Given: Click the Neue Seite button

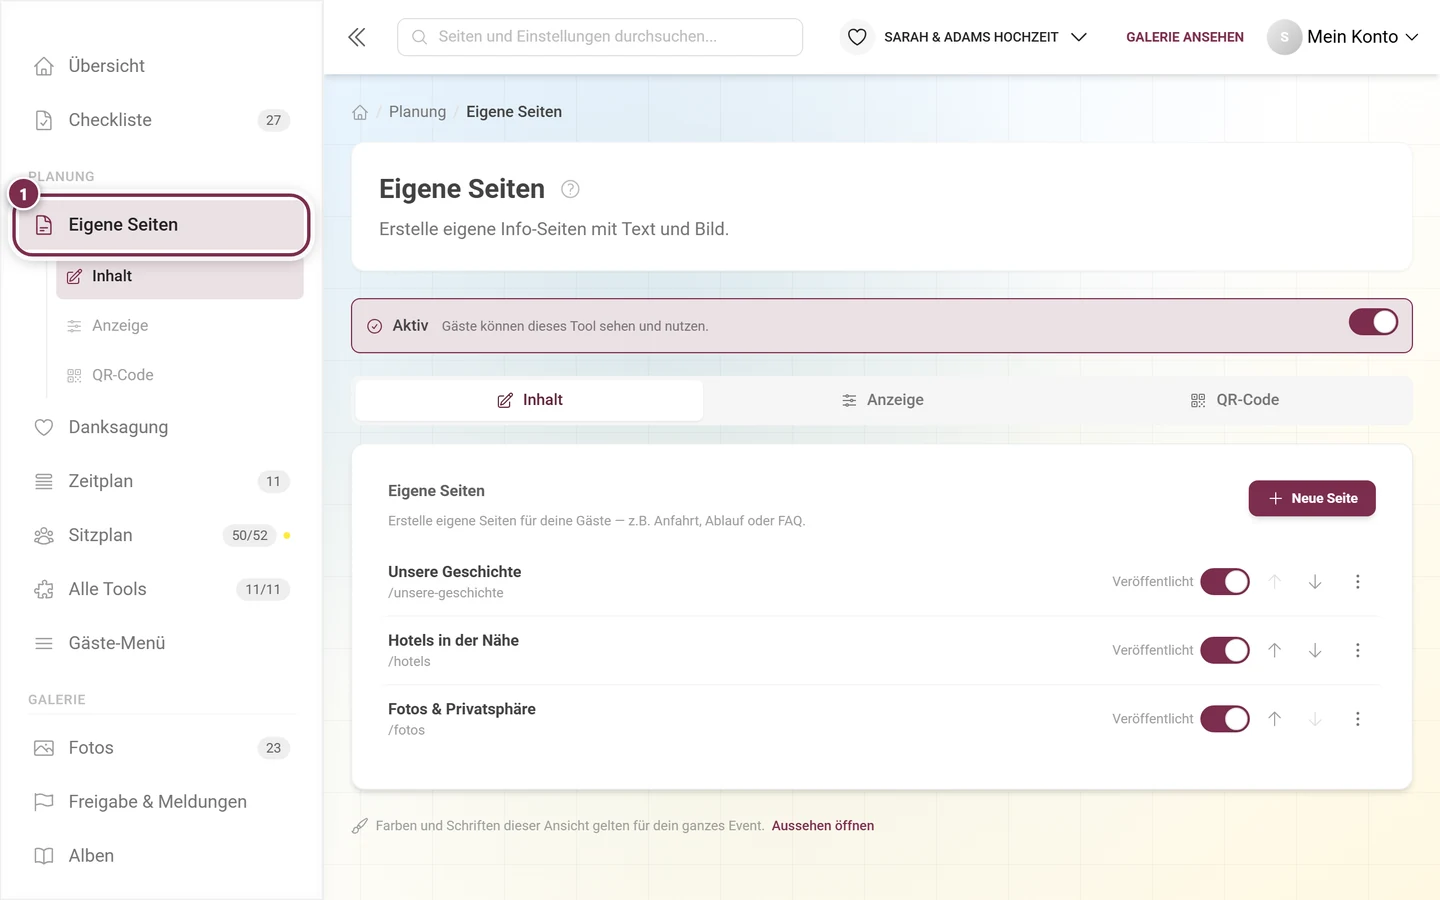Looking at the screenshot, I should [1312, 498].
